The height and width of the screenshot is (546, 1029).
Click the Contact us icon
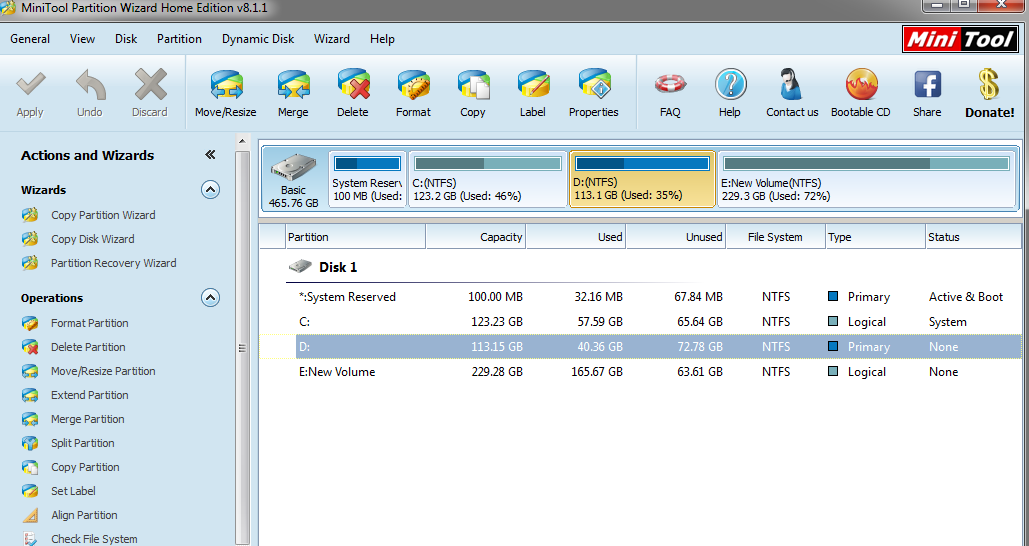791,85
